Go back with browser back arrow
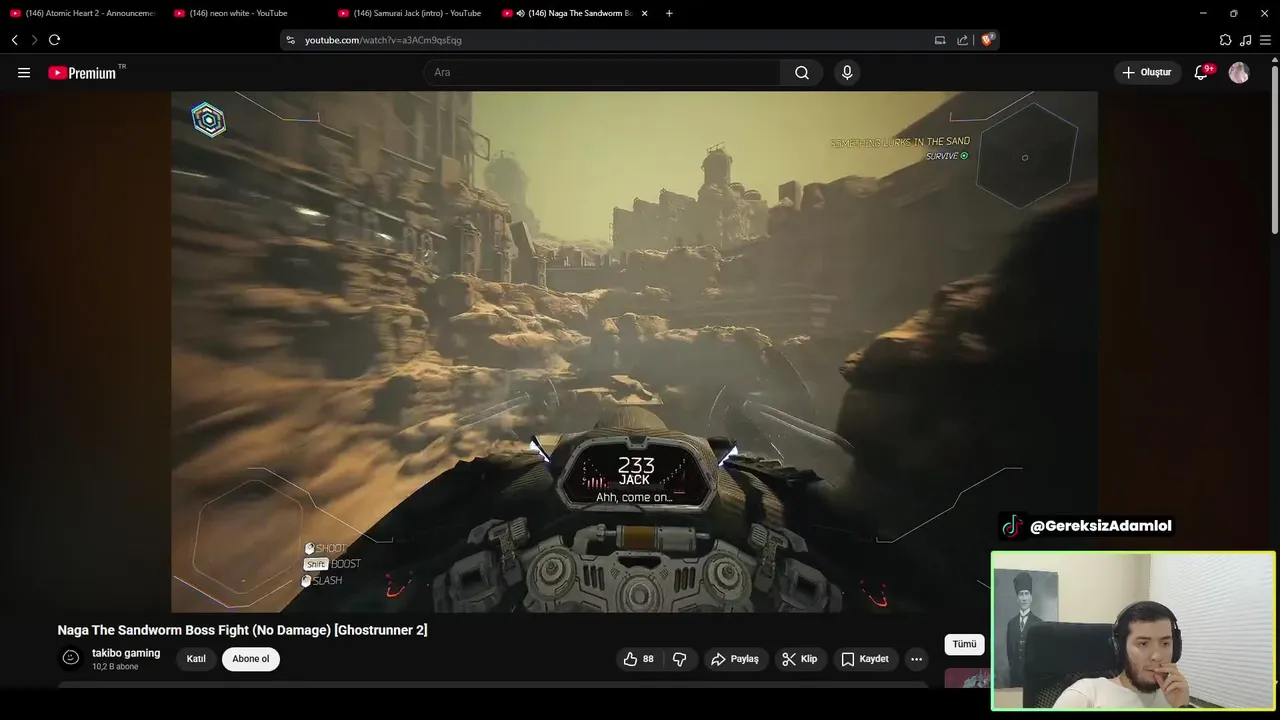 pyautogui.click(x=15, y=40)
